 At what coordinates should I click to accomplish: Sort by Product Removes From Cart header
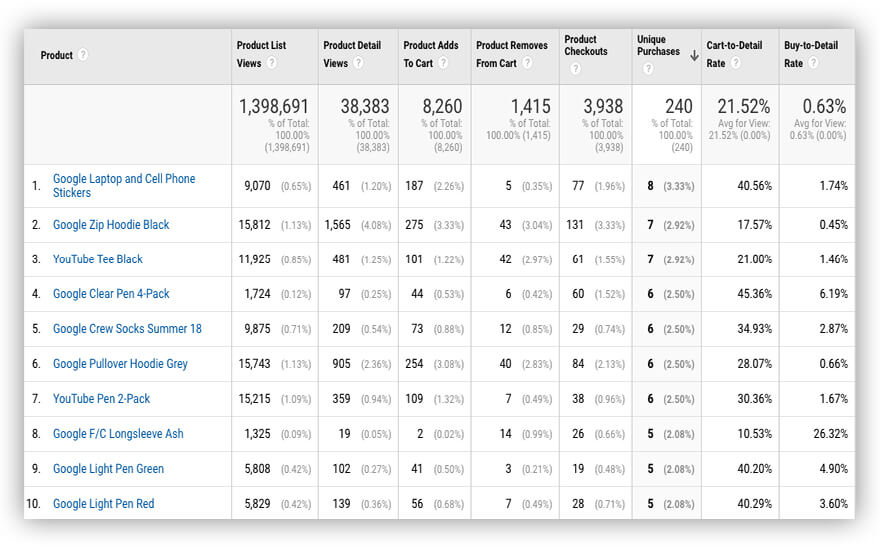(511, 54)
